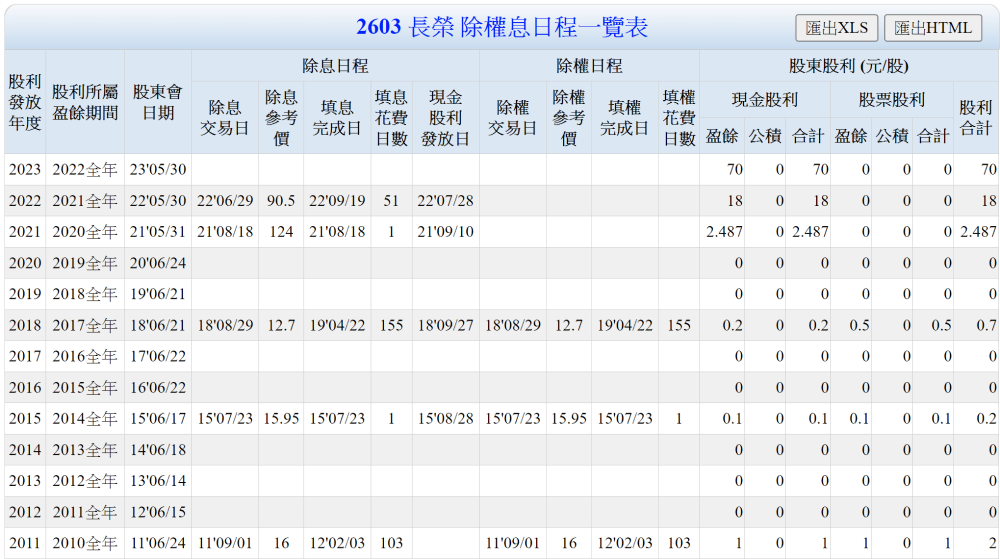Click the 填息花費日數 column header
This screenshot has height=559, width=1000.
point(391,117)
